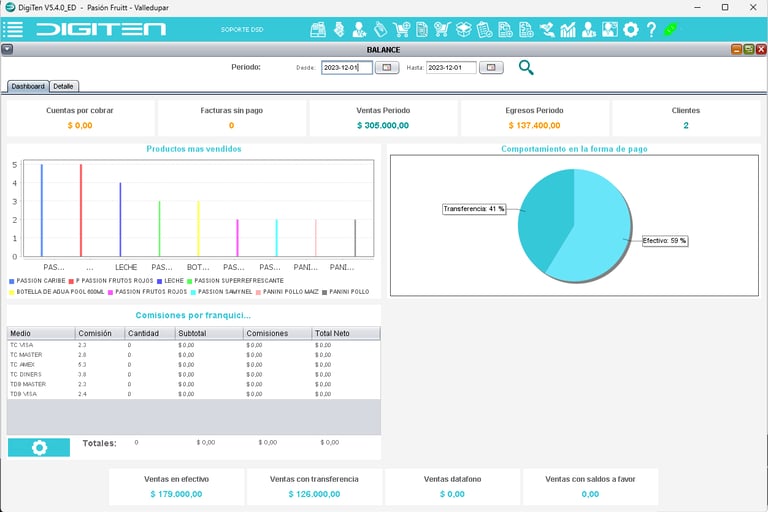Open the hamburger main menu
The image size is (768, 512).
13,29
